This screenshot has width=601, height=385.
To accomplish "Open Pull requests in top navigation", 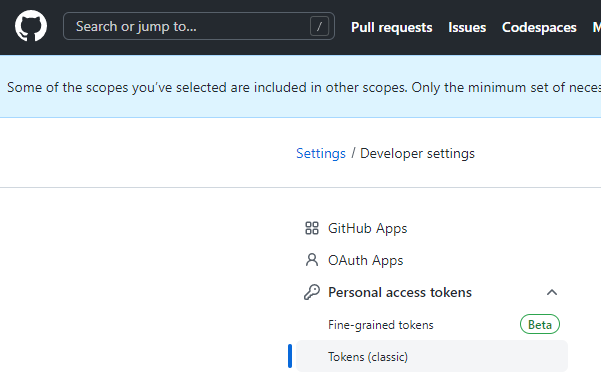I will click(x=391, y=27).
